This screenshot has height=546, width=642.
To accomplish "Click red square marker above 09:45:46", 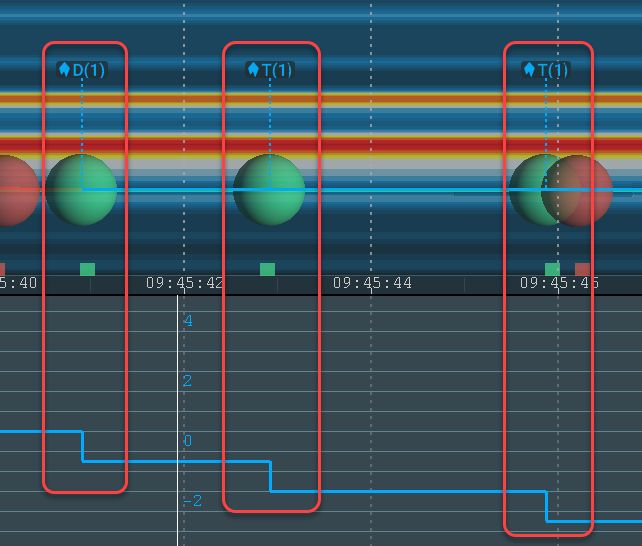I will pyautogui.click(x=582, y=269).
